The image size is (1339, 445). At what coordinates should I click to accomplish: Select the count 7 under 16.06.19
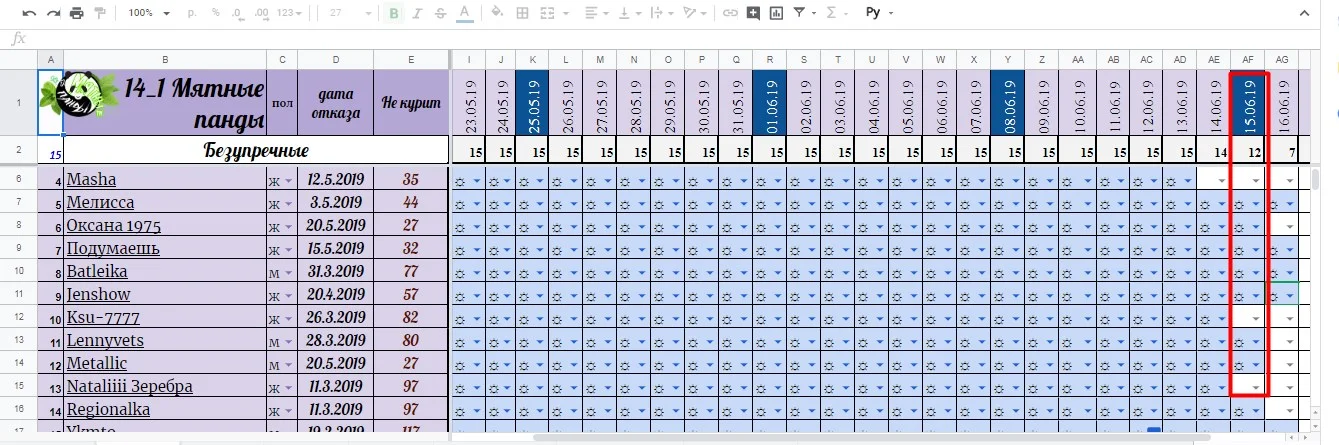click(x=1282, y=152)
